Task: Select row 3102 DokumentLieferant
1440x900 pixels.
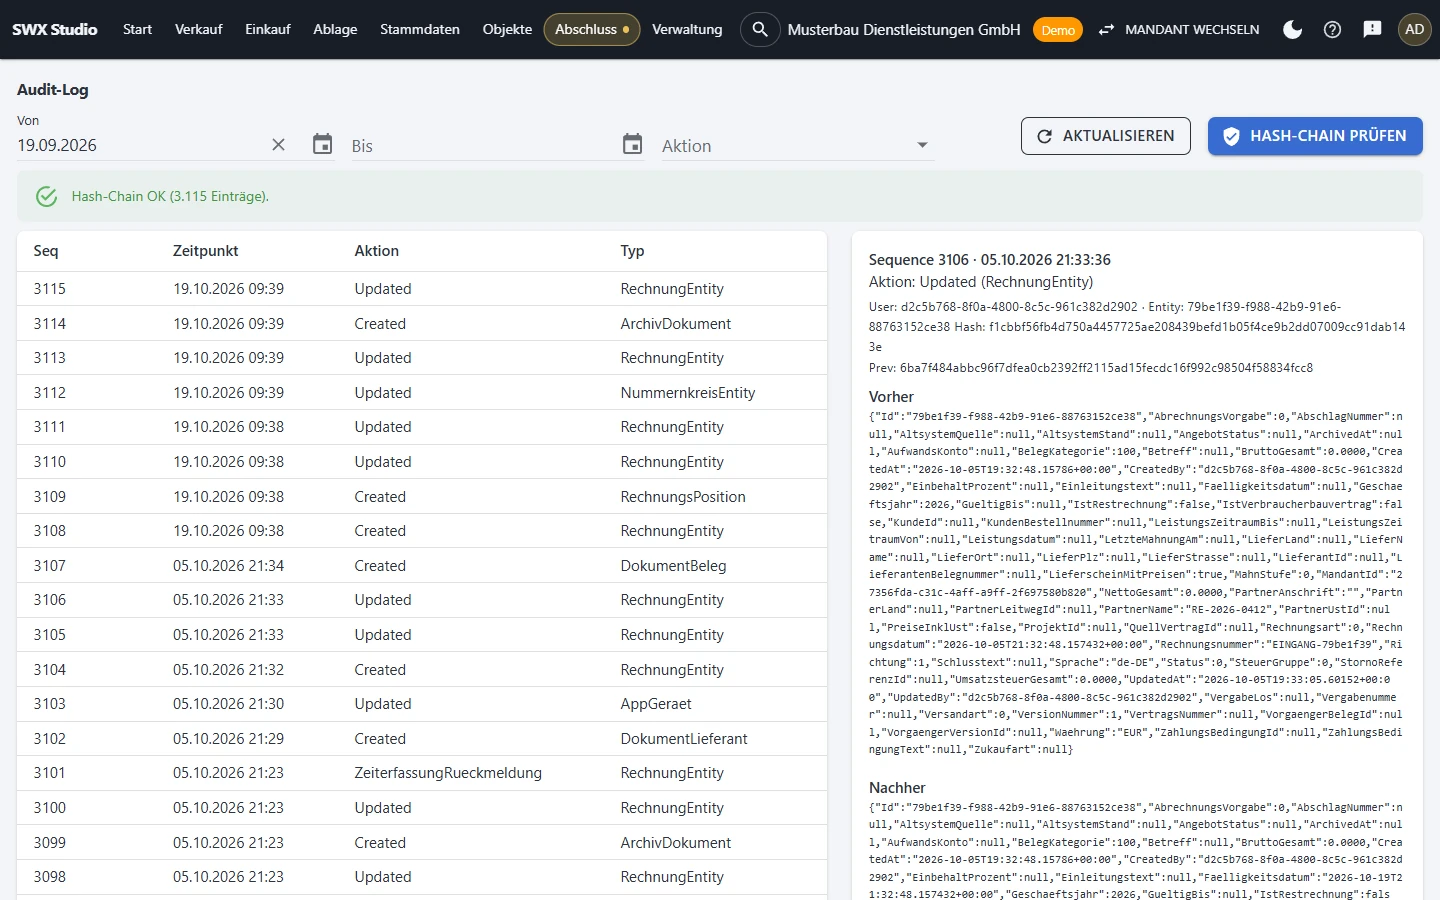Action: pos(422,739)
